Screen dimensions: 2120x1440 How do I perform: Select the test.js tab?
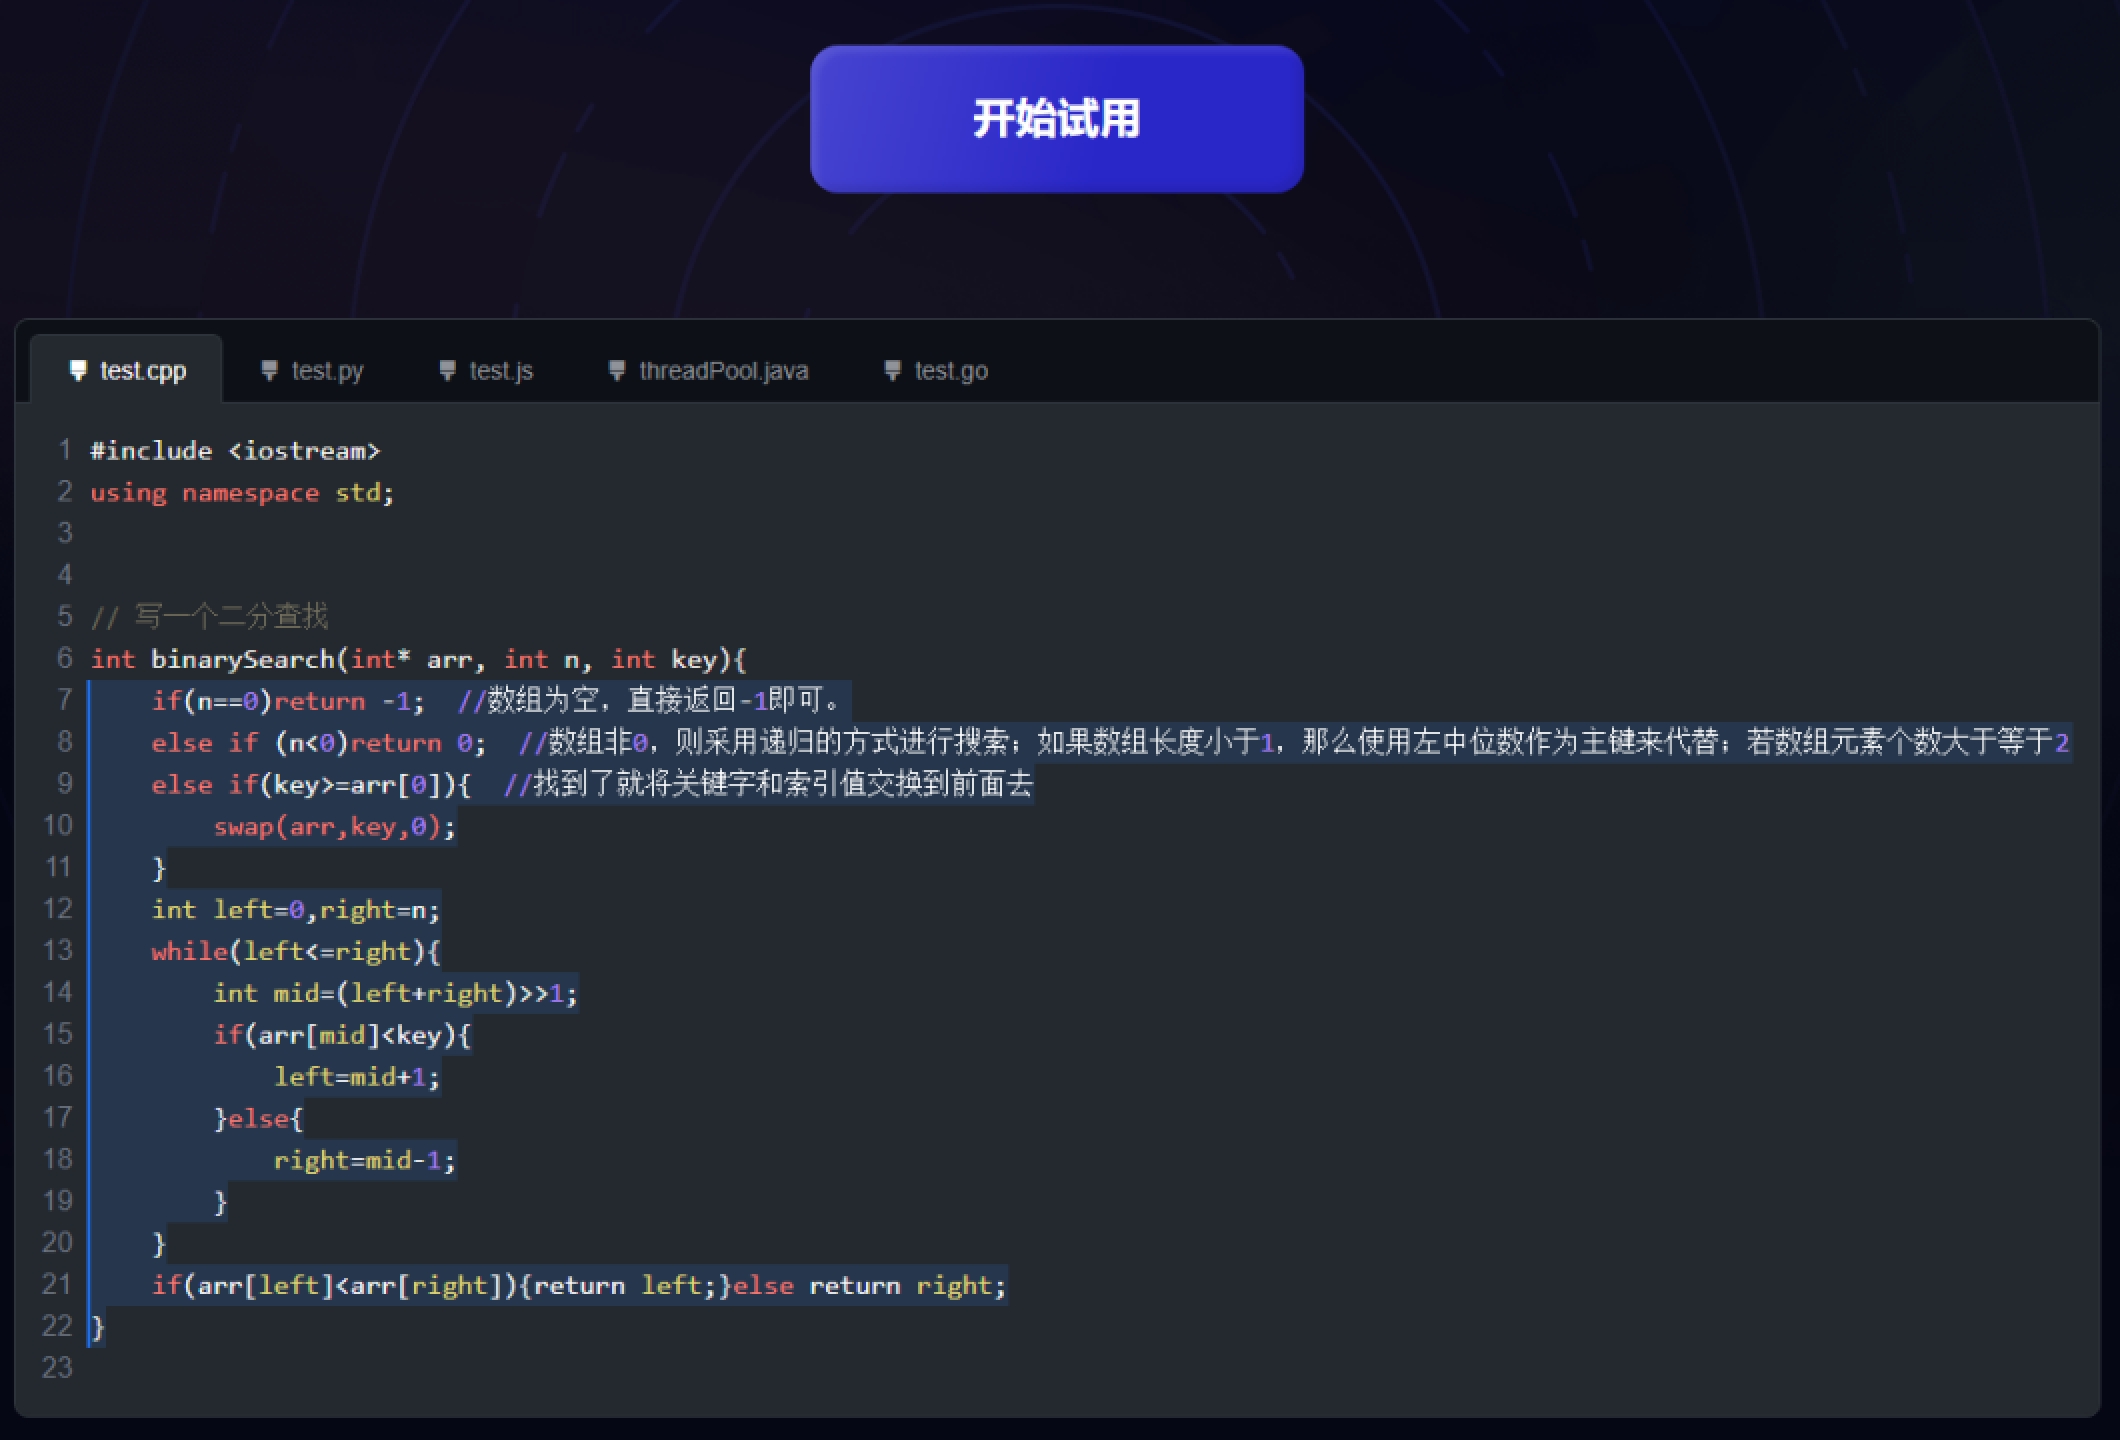pos(500,371)
